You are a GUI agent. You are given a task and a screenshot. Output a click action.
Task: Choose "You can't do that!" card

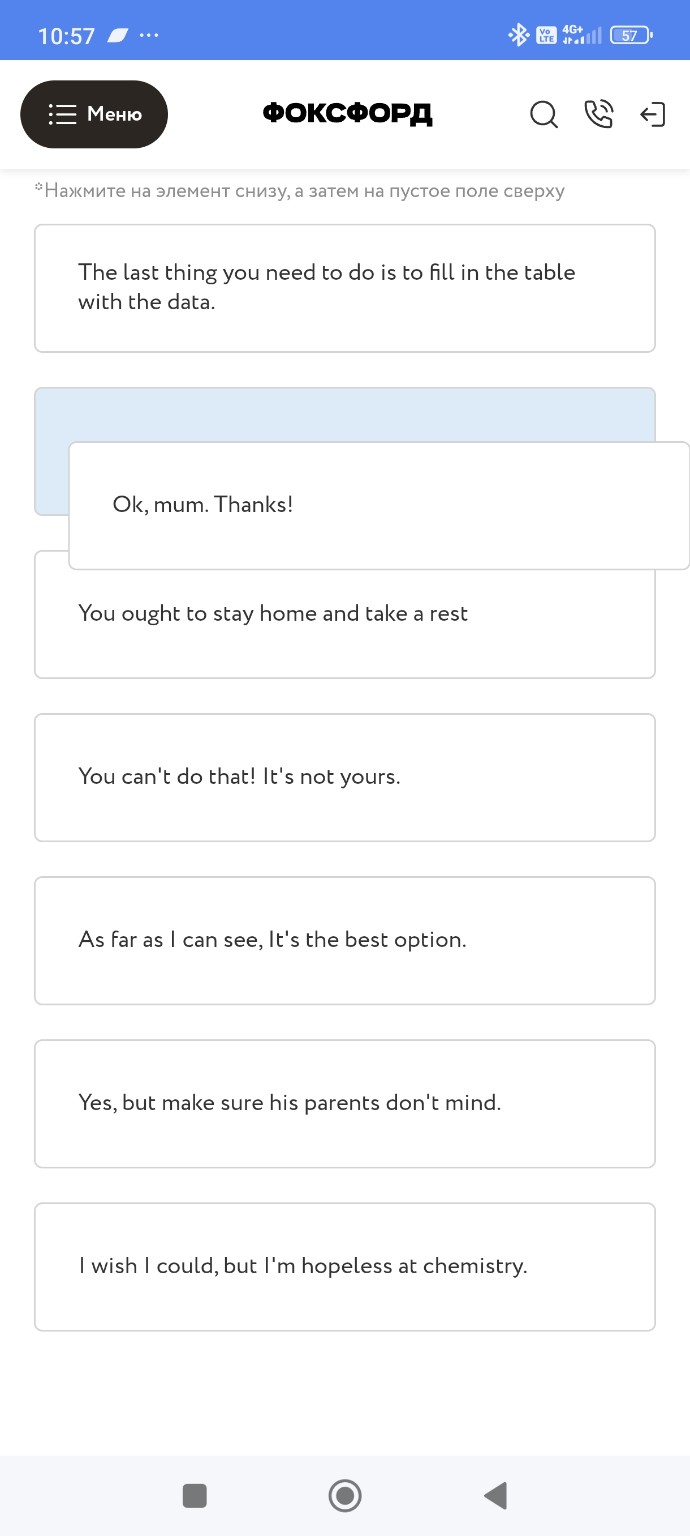[345, 777]
